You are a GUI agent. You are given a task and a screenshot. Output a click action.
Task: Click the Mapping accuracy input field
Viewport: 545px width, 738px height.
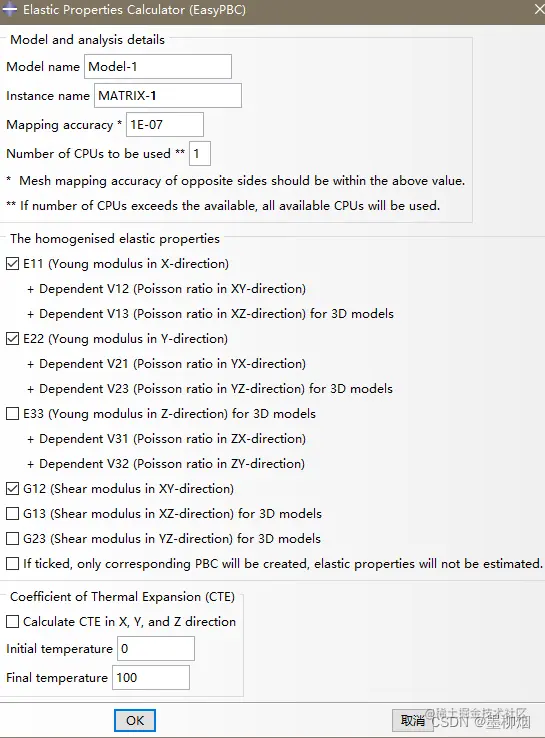[x=165, y=125]
